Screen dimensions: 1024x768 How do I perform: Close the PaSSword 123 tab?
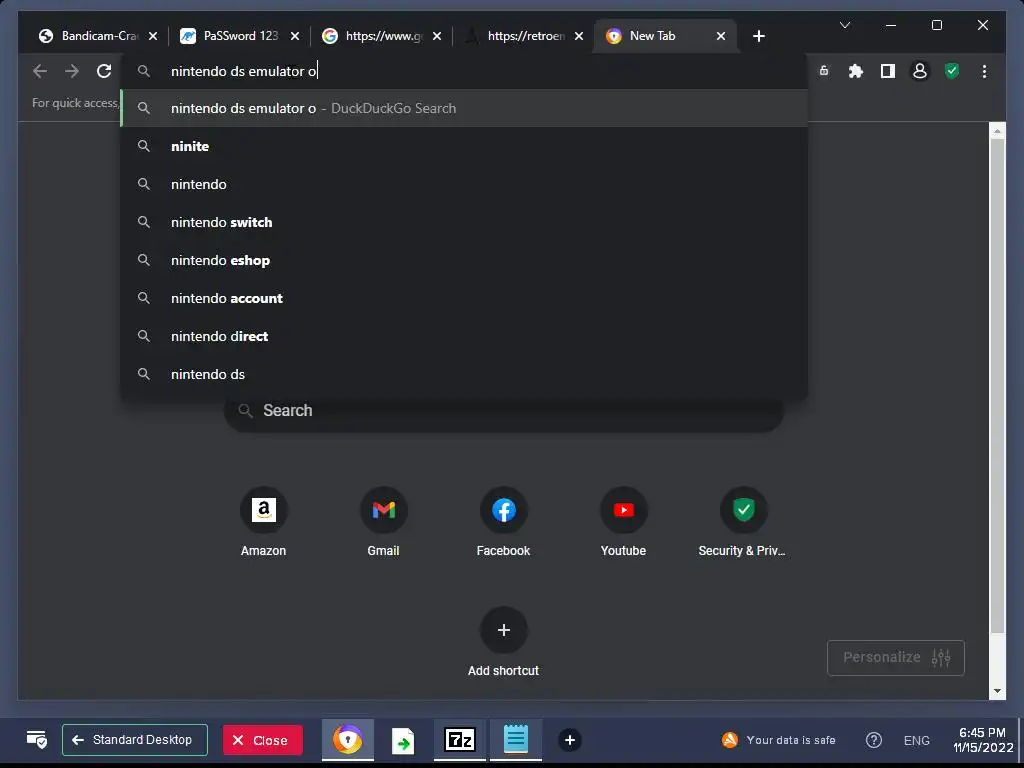point(295,36)
